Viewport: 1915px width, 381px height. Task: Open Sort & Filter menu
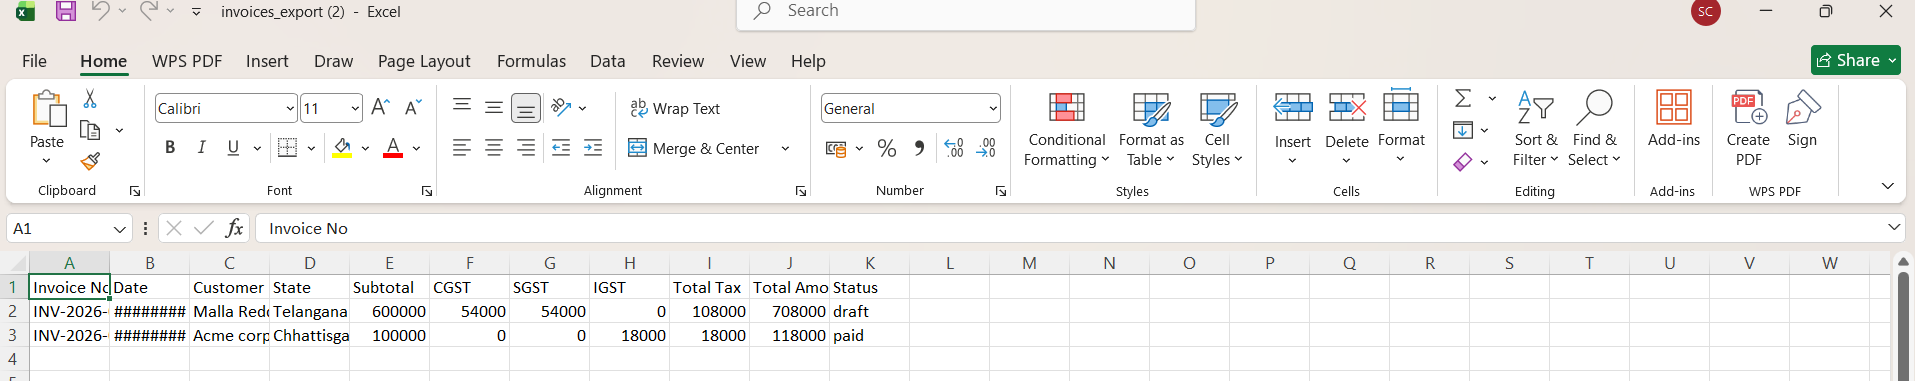[1535, 129]
